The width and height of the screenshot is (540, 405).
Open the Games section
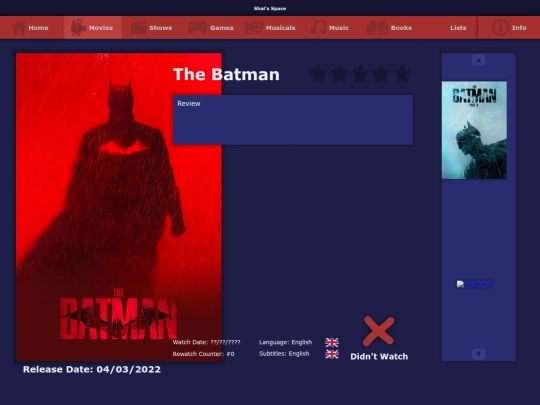[211, 28]
